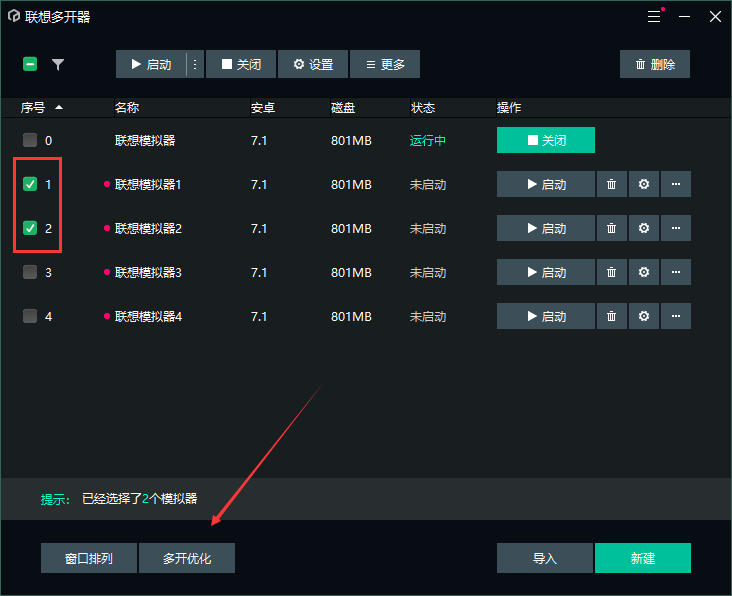Viewport: 732px width, 596px height.
Task: Click the toolbar 启动 button
Action: pyautogui.click(x=151, y=64)
